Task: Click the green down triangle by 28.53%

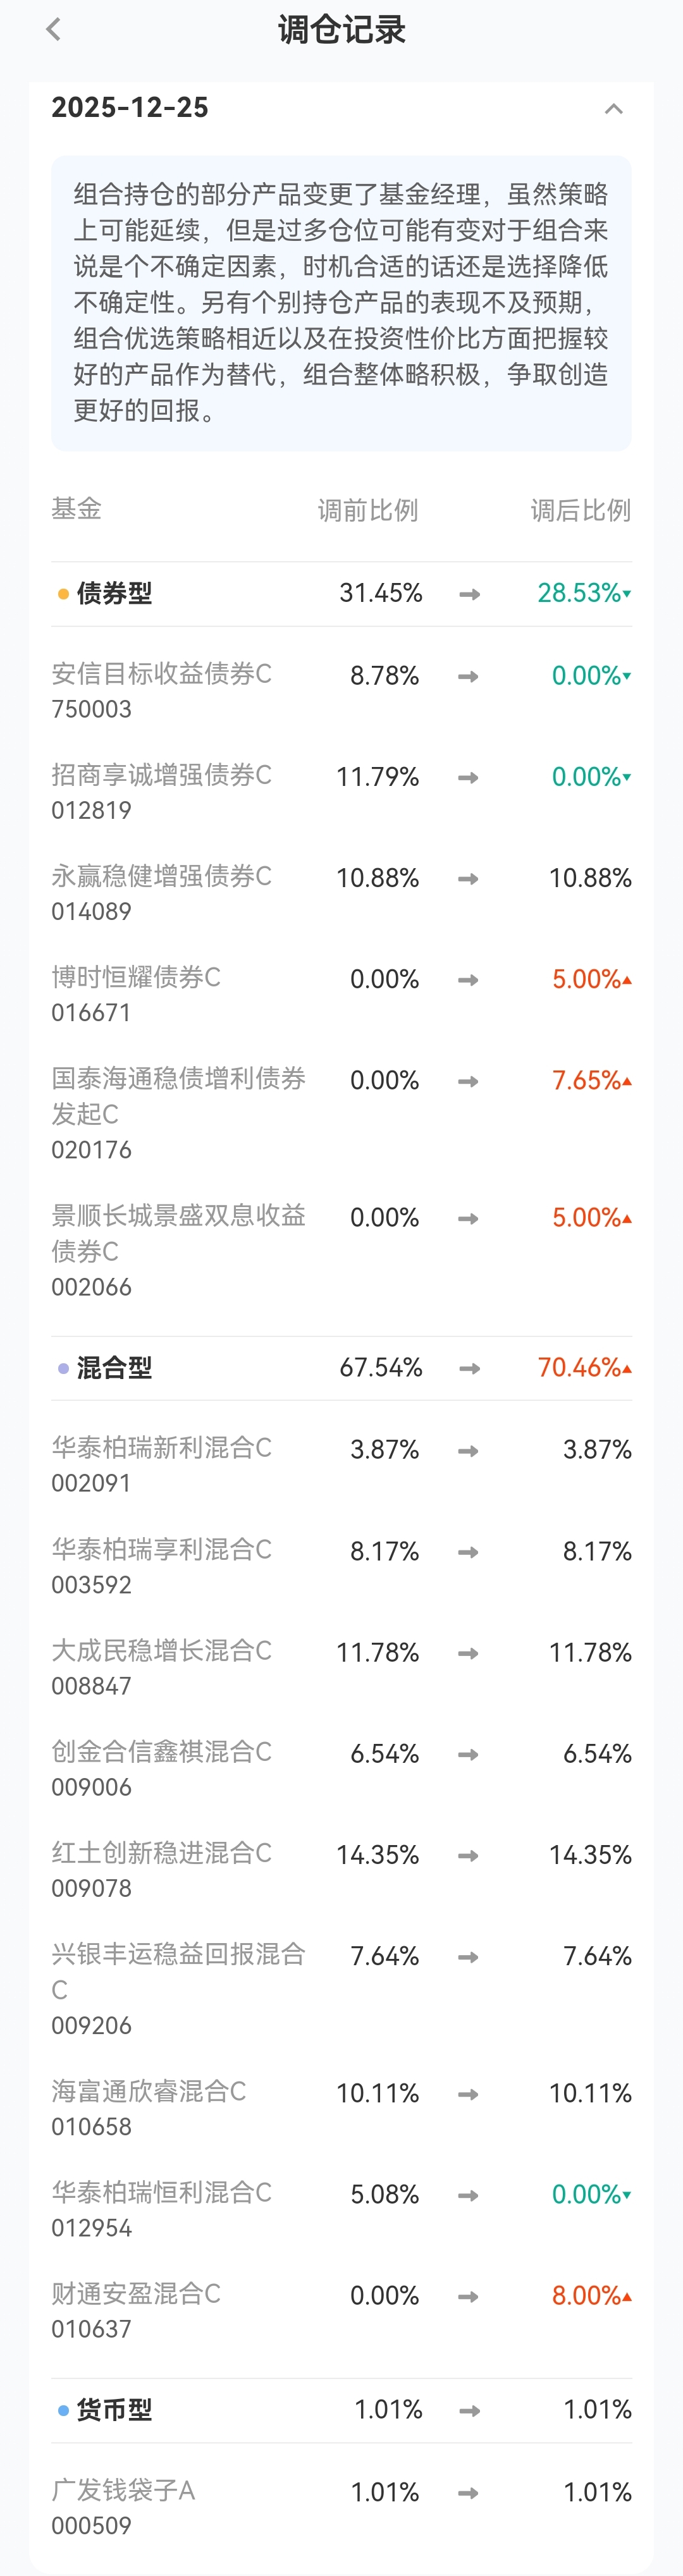Action: [627, 594]
